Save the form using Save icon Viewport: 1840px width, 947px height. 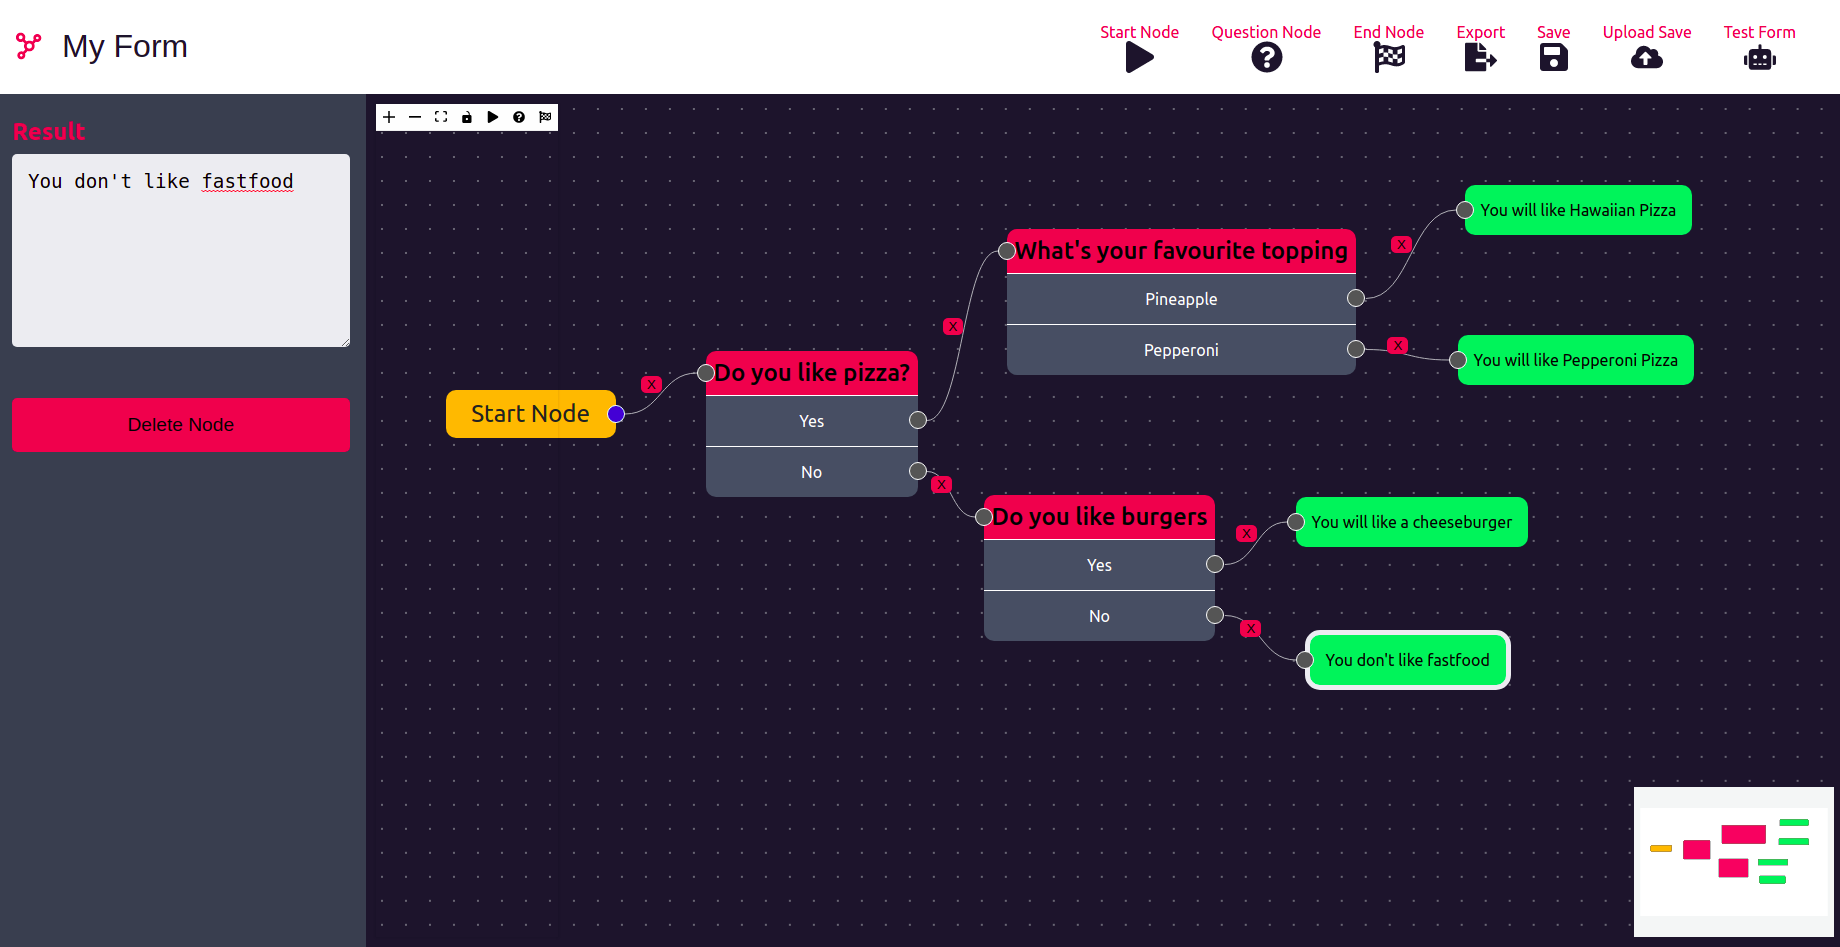point(1553,58)
